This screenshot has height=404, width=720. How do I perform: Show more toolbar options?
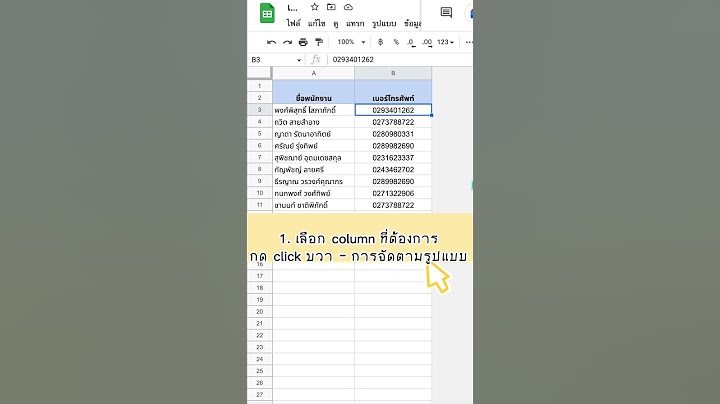tap(468, 42)
